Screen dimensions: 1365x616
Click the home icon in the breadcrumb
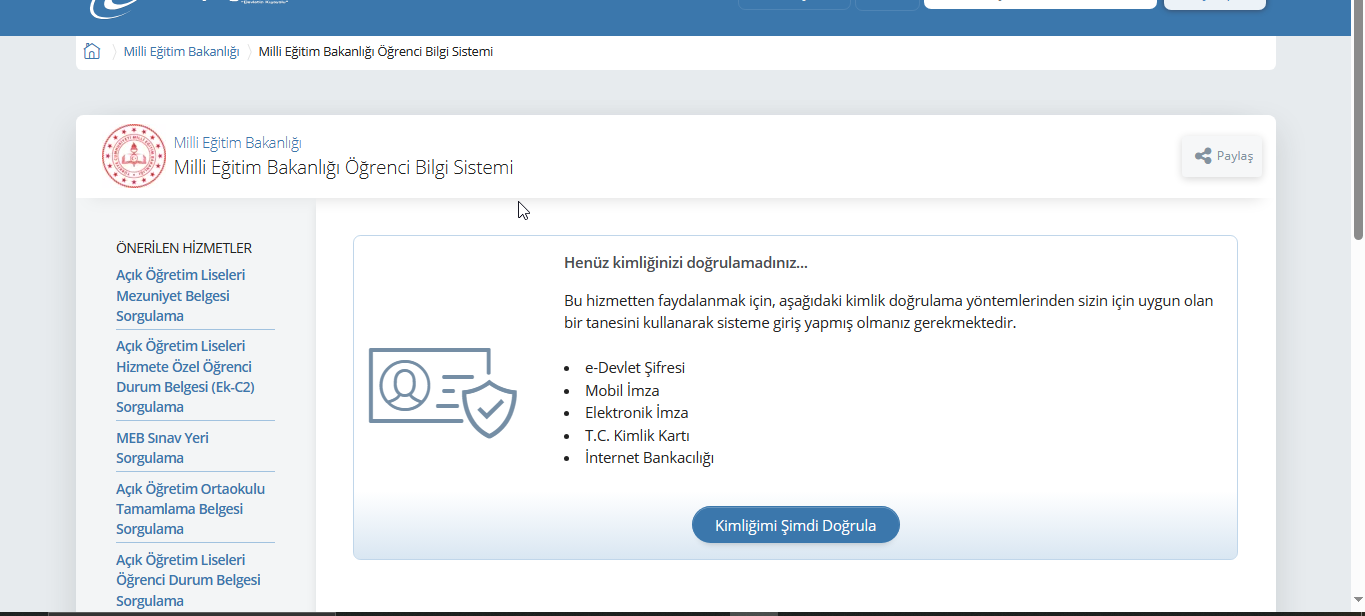(x=92, y=51)
